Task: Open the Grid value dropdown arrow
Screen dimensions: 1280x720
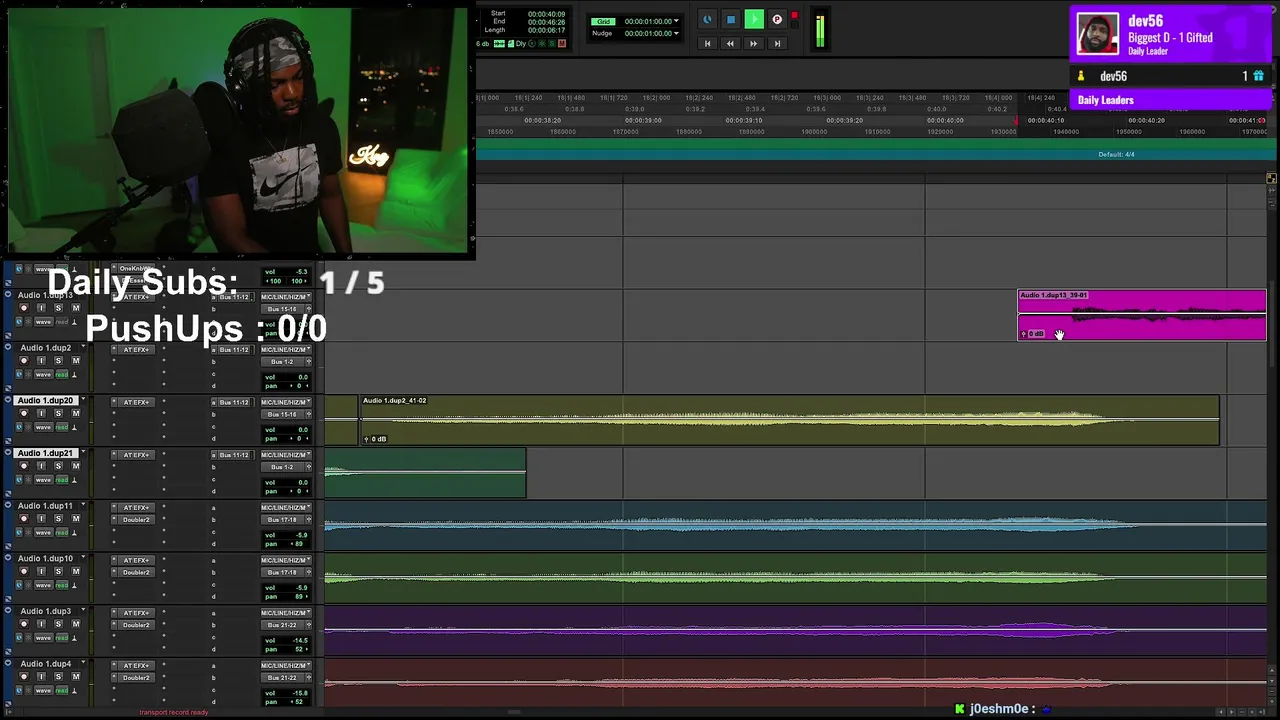Action: (676, 21)
